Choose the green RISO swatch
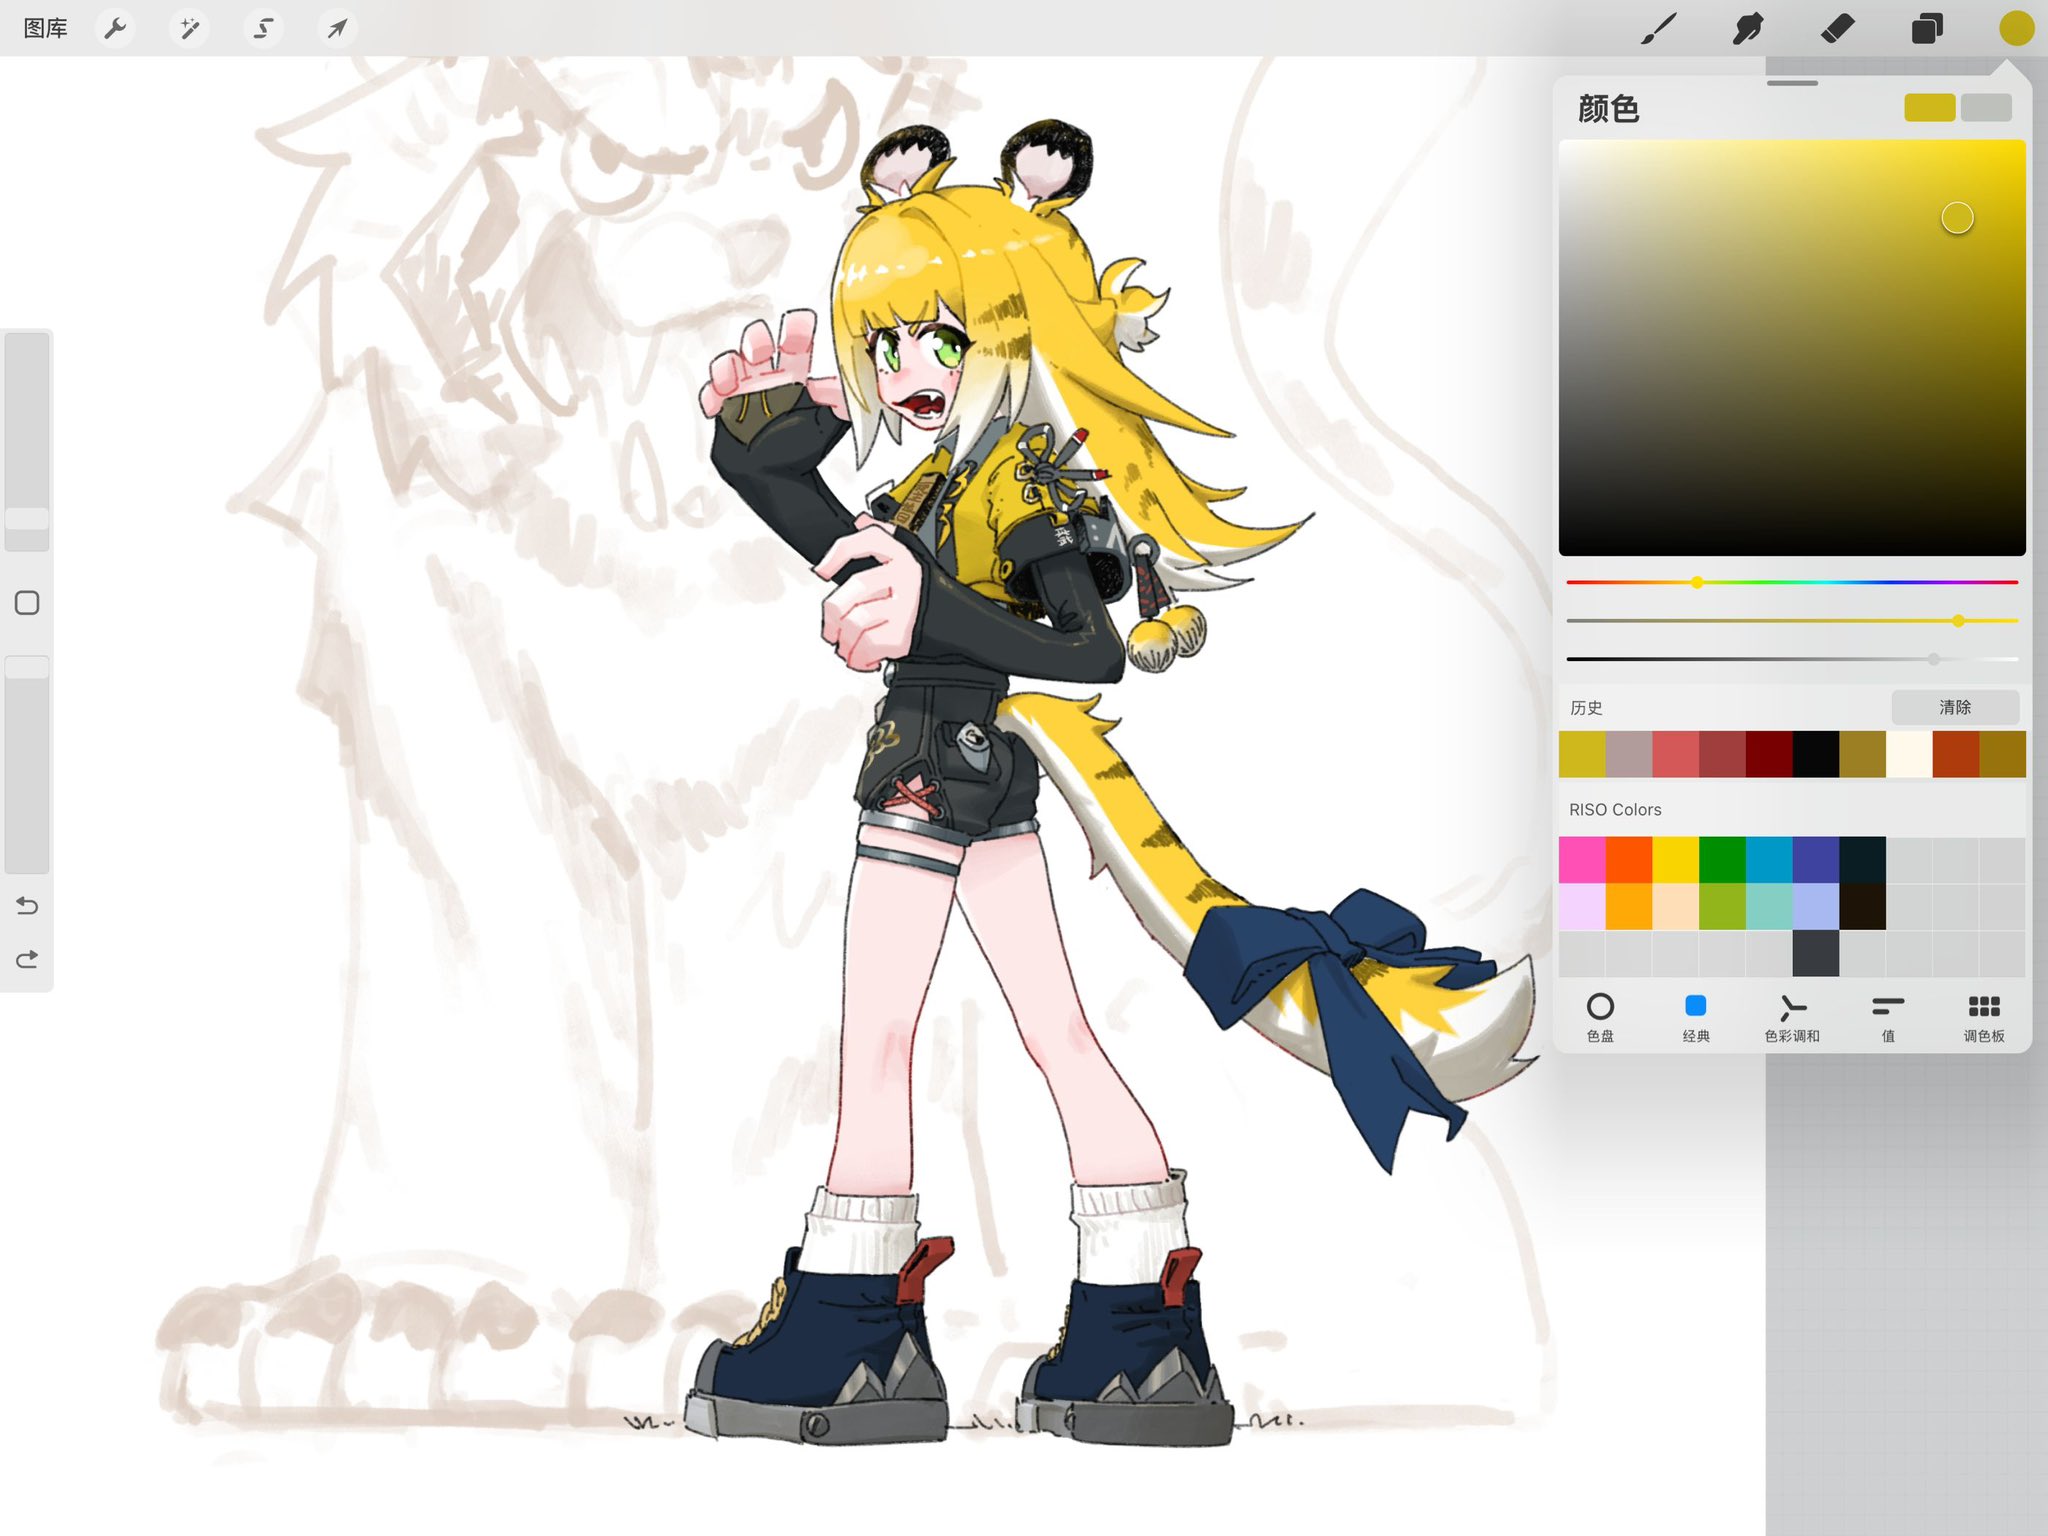Screen dimensions: 2048x1536 click(1722, 860)
